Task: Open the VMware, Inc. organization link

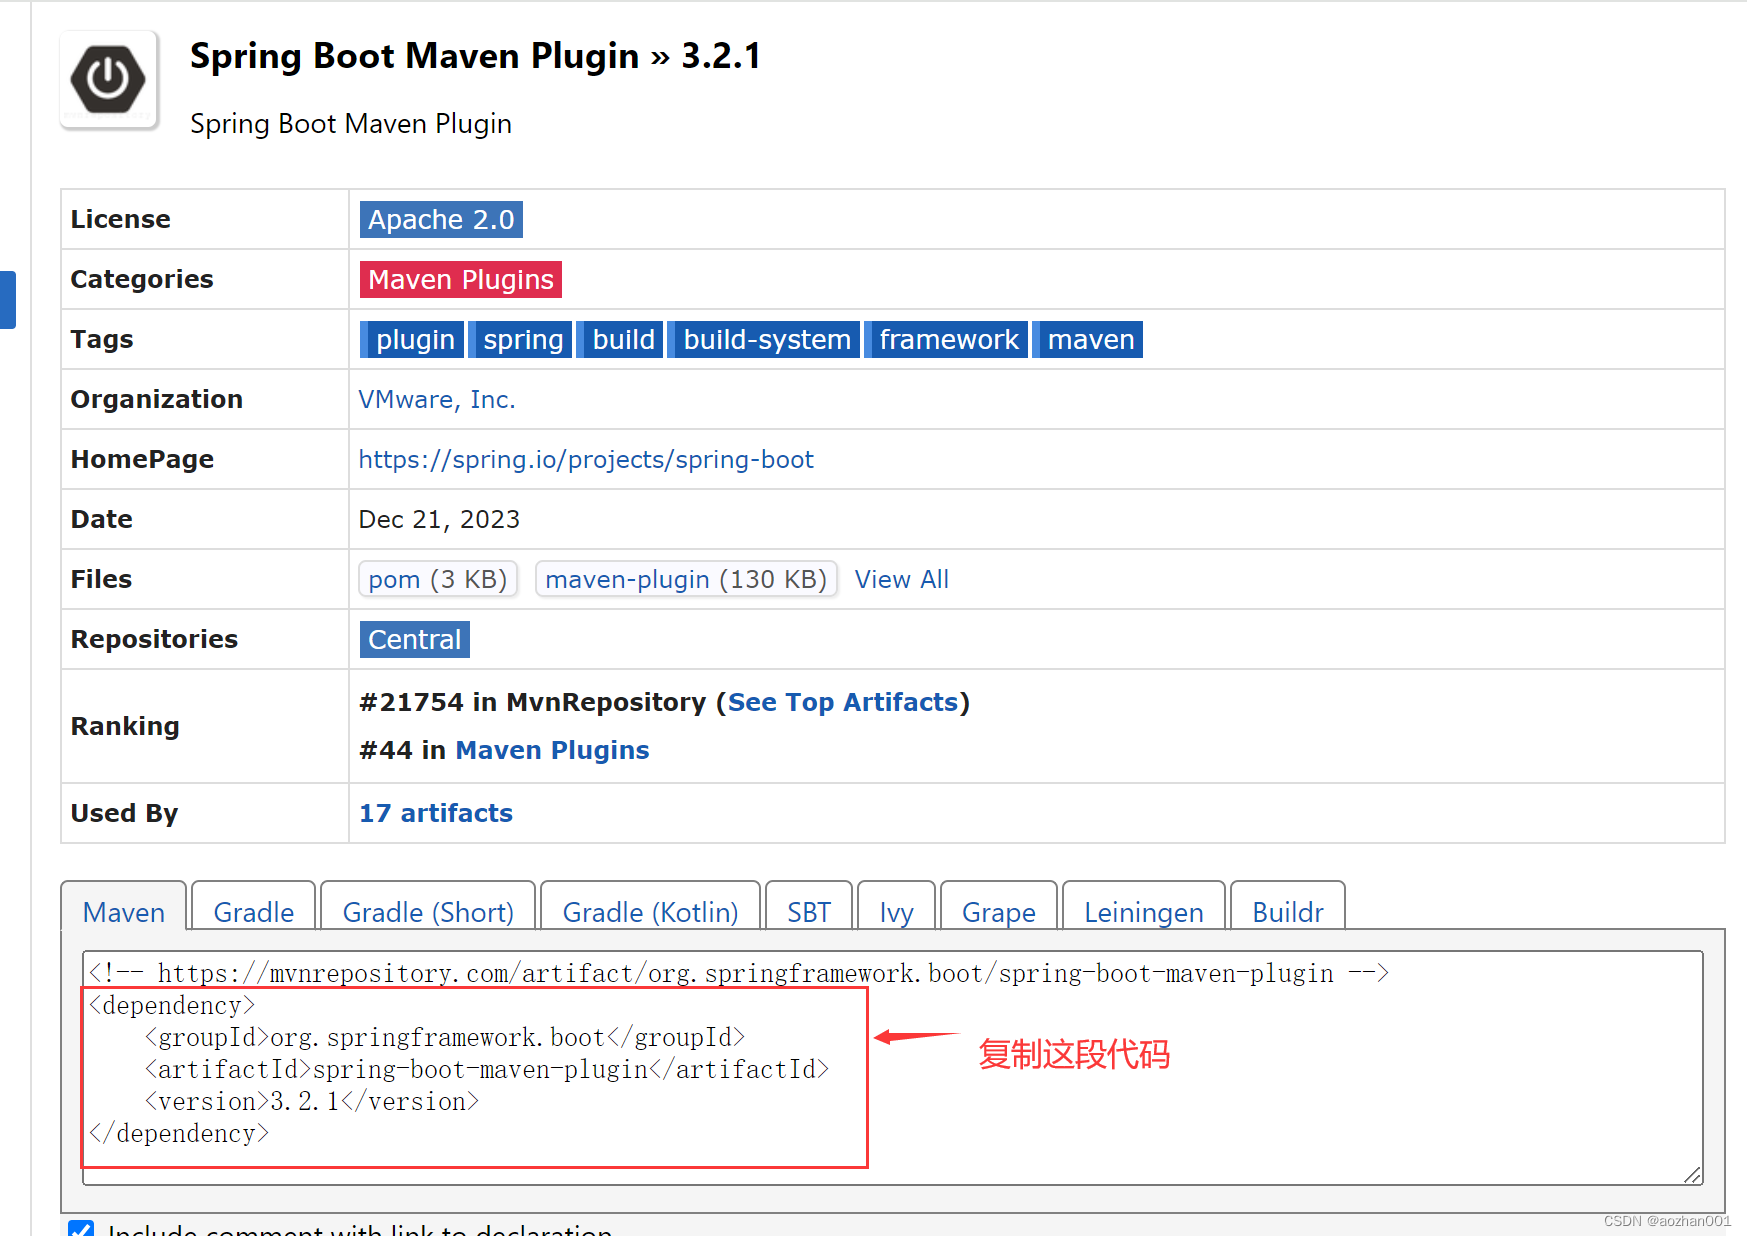Action: pyautogui.click(x=437, y=399)
